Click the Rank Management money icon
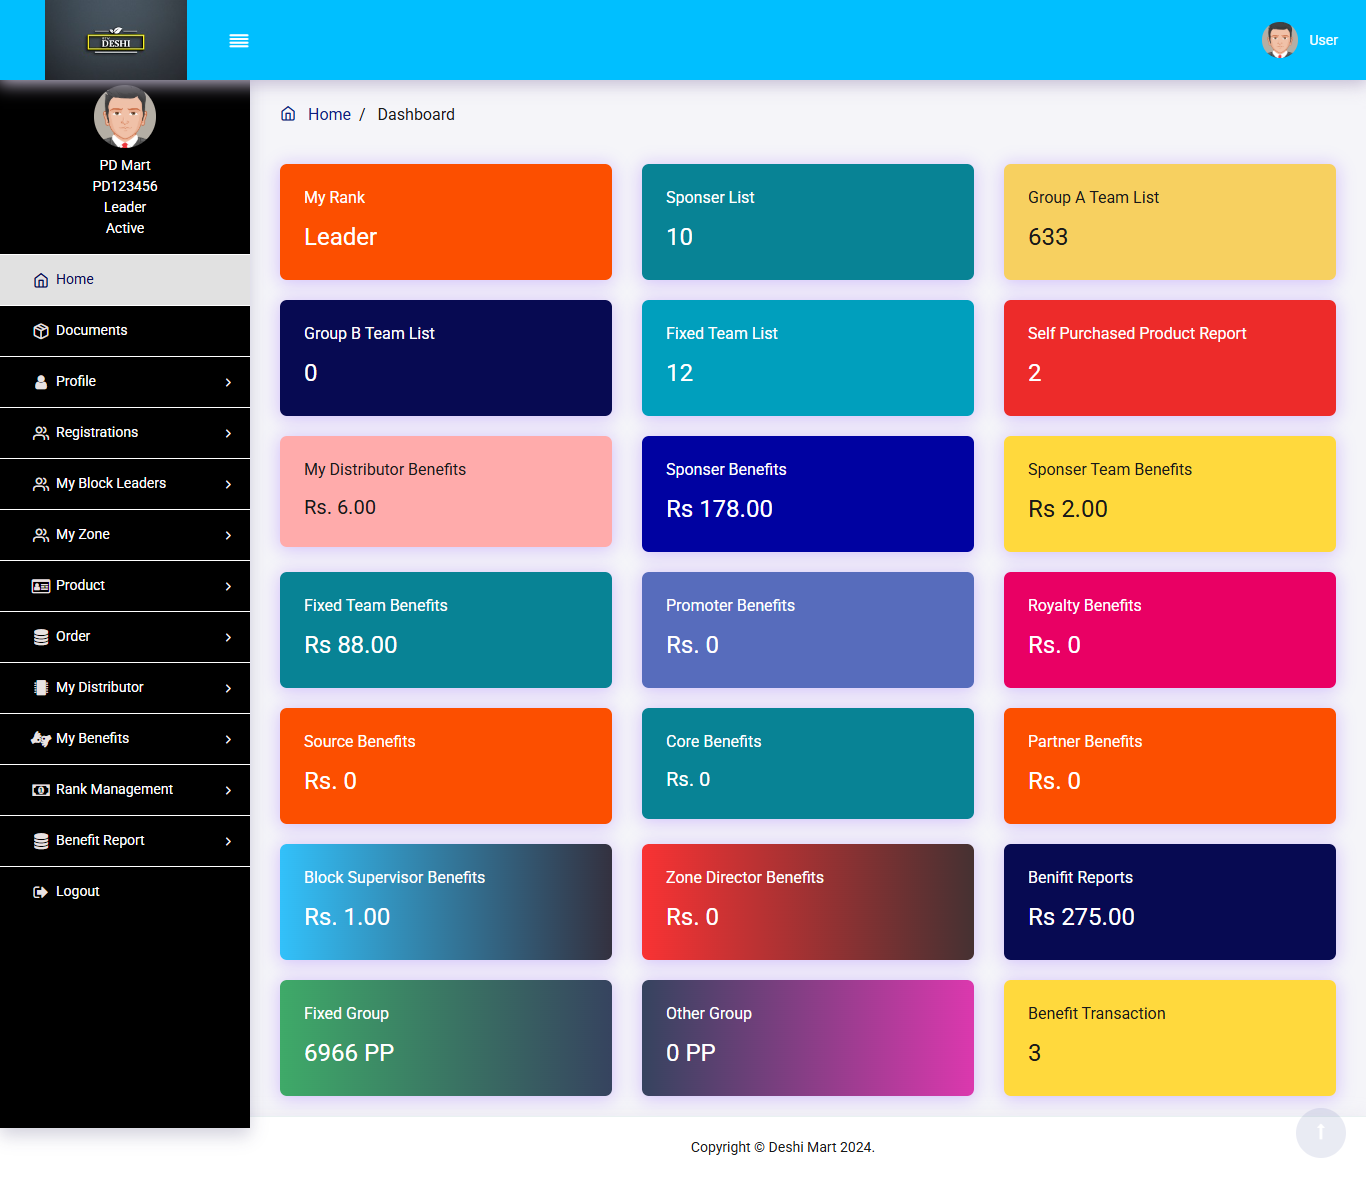 [41, 790]
